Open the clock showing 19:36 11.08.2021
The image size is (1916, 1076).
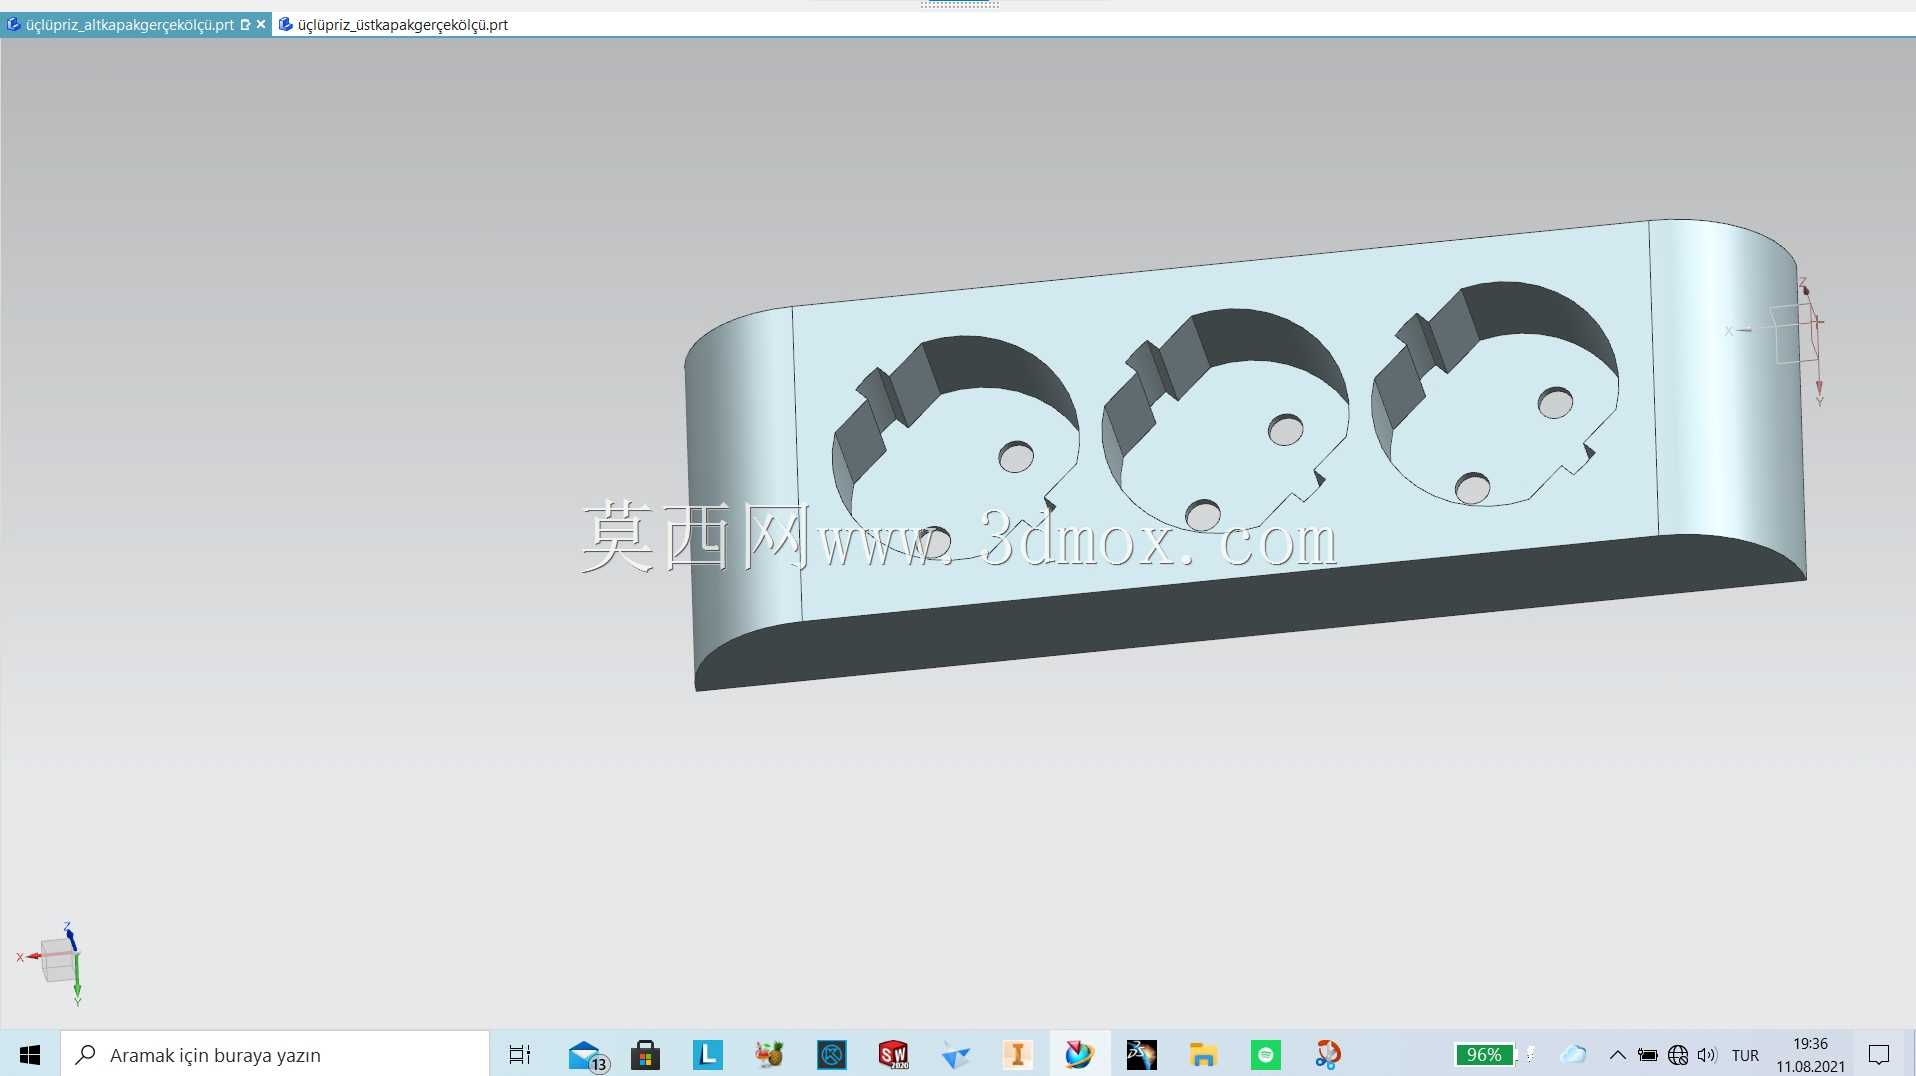point(1810,1054)
